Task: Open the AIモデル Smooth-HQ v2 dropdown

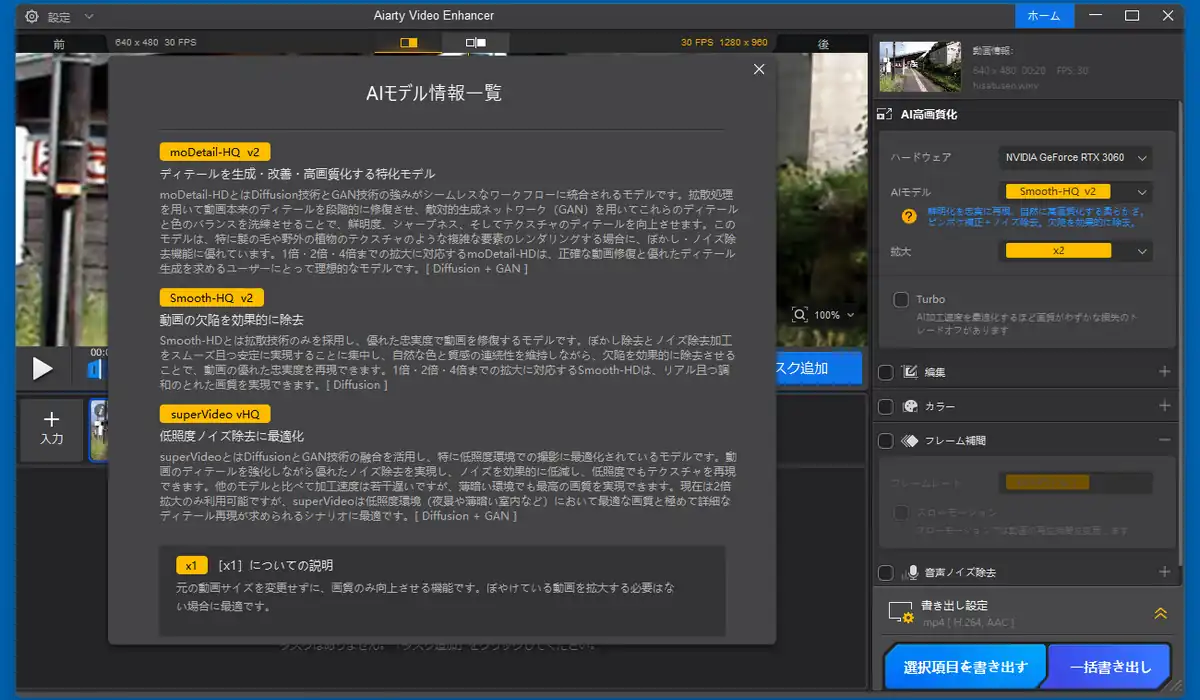Action: [x=1075, y=191]
